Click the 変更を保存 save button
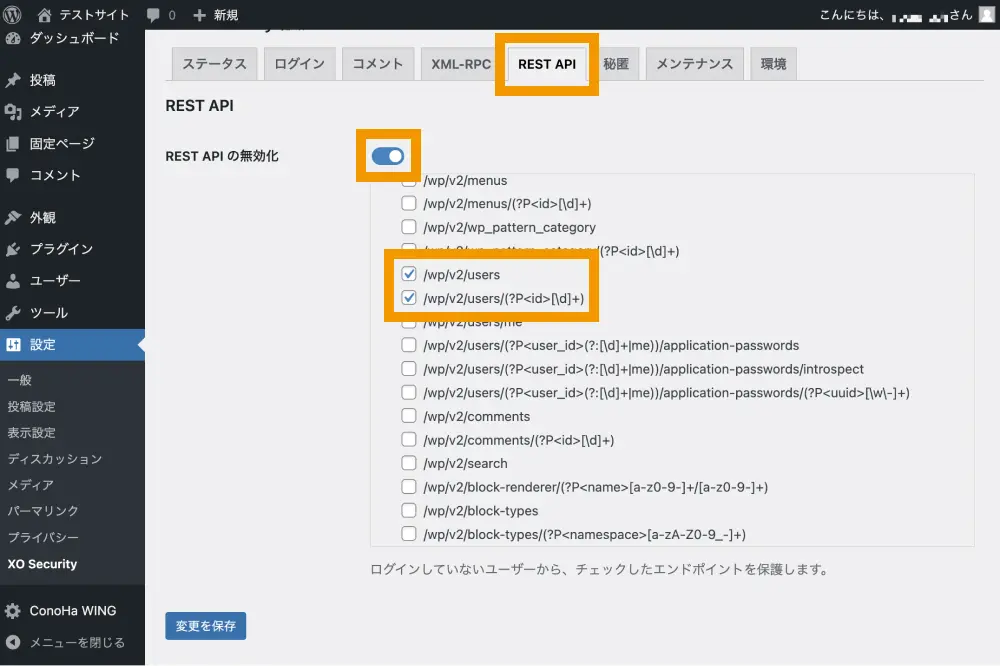Viewport: 1000px width, 666px height. click(206, 626)
